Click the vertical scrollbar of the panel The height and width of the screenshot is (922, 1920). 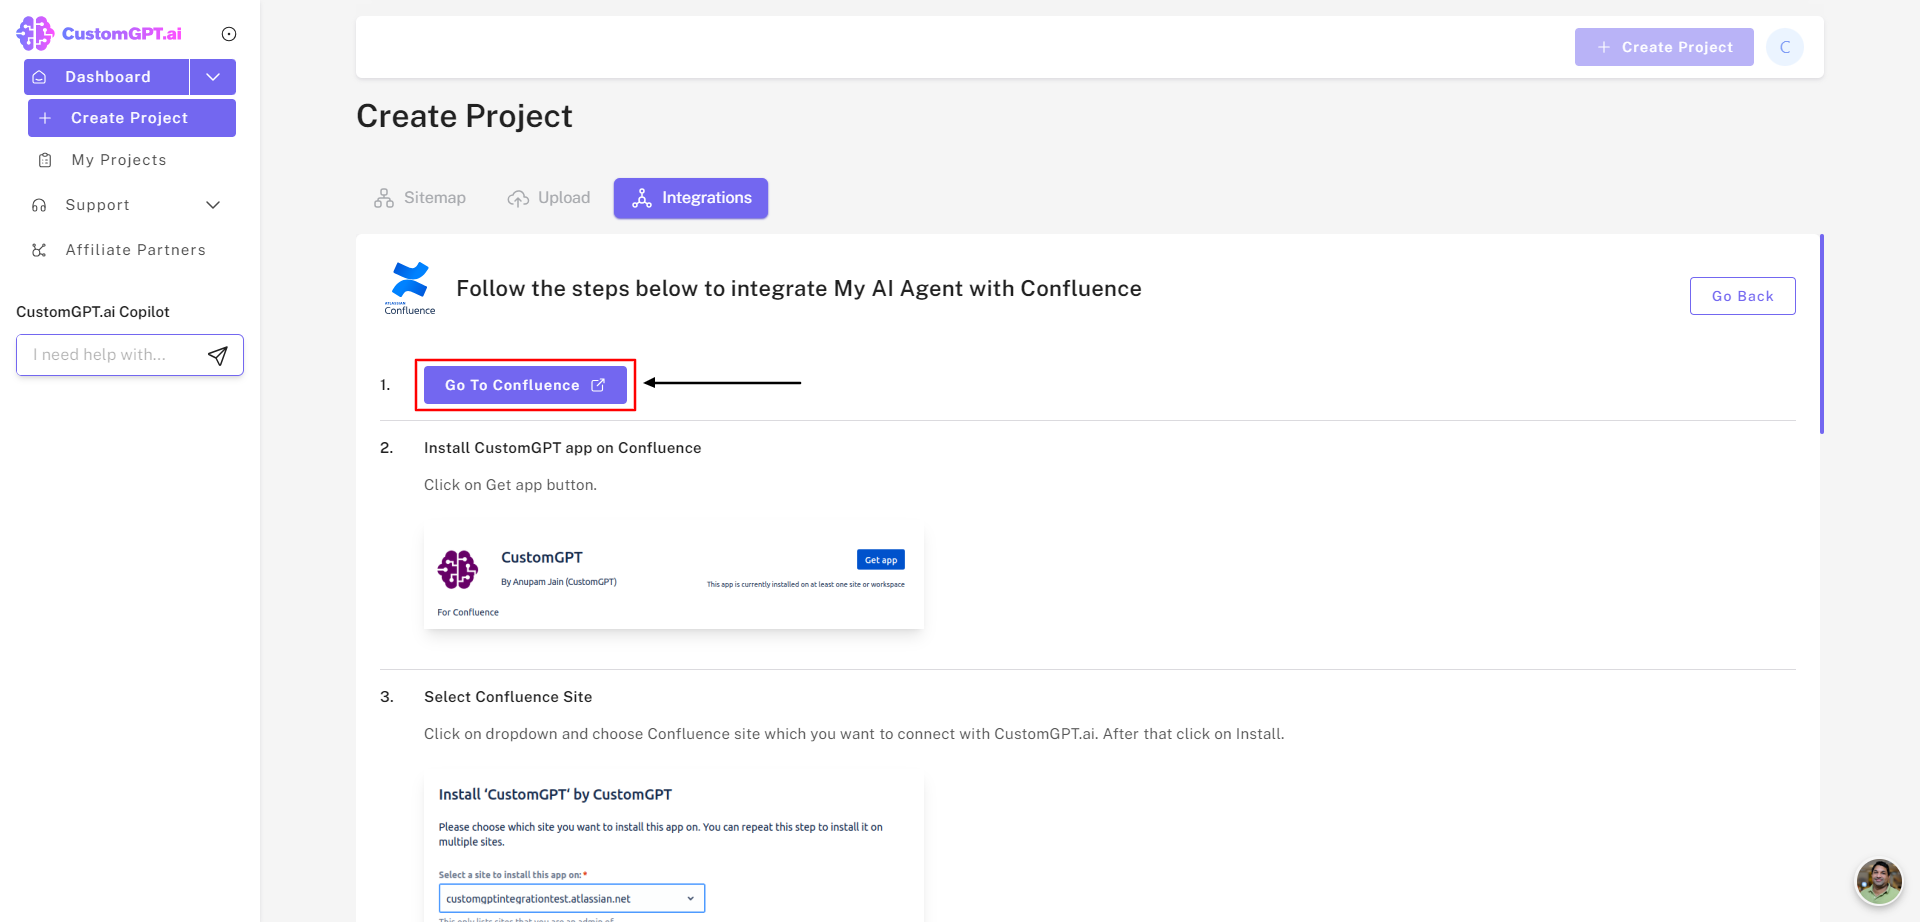point(1822,334)
